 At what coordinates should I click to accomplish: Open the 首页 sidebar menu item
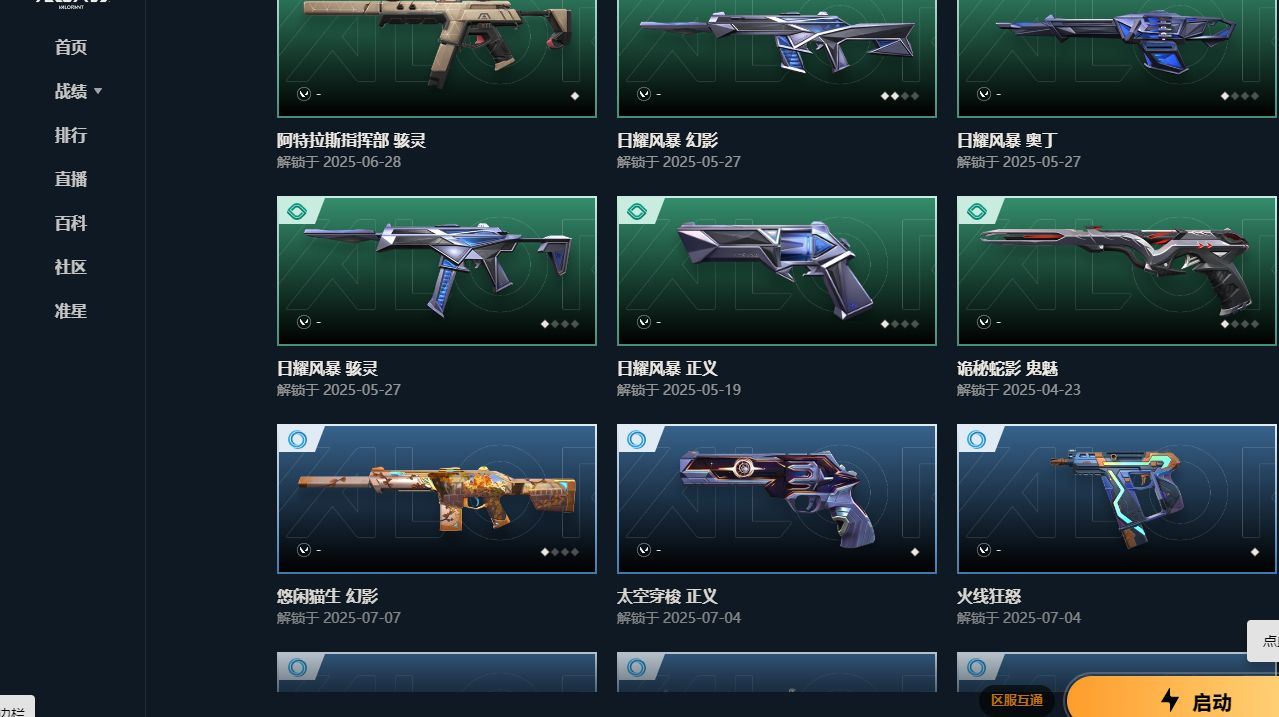(71, 47)
